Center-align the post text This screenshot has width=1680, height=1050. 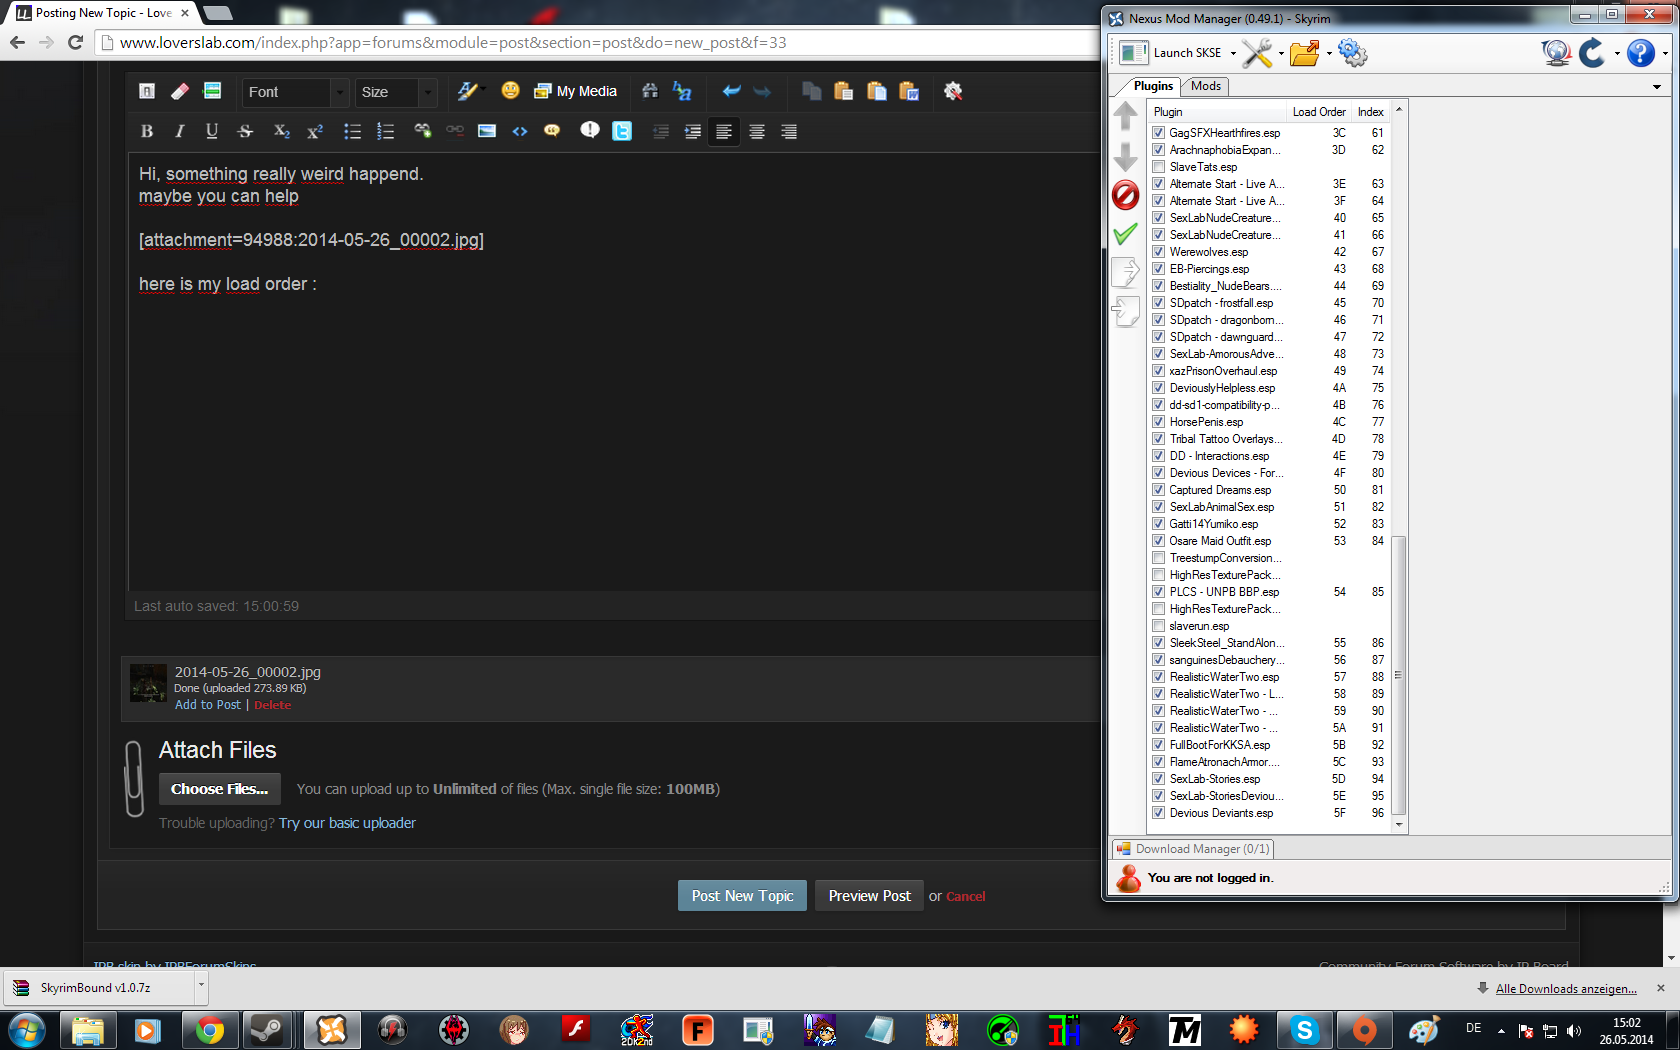[x=757, y=131]
